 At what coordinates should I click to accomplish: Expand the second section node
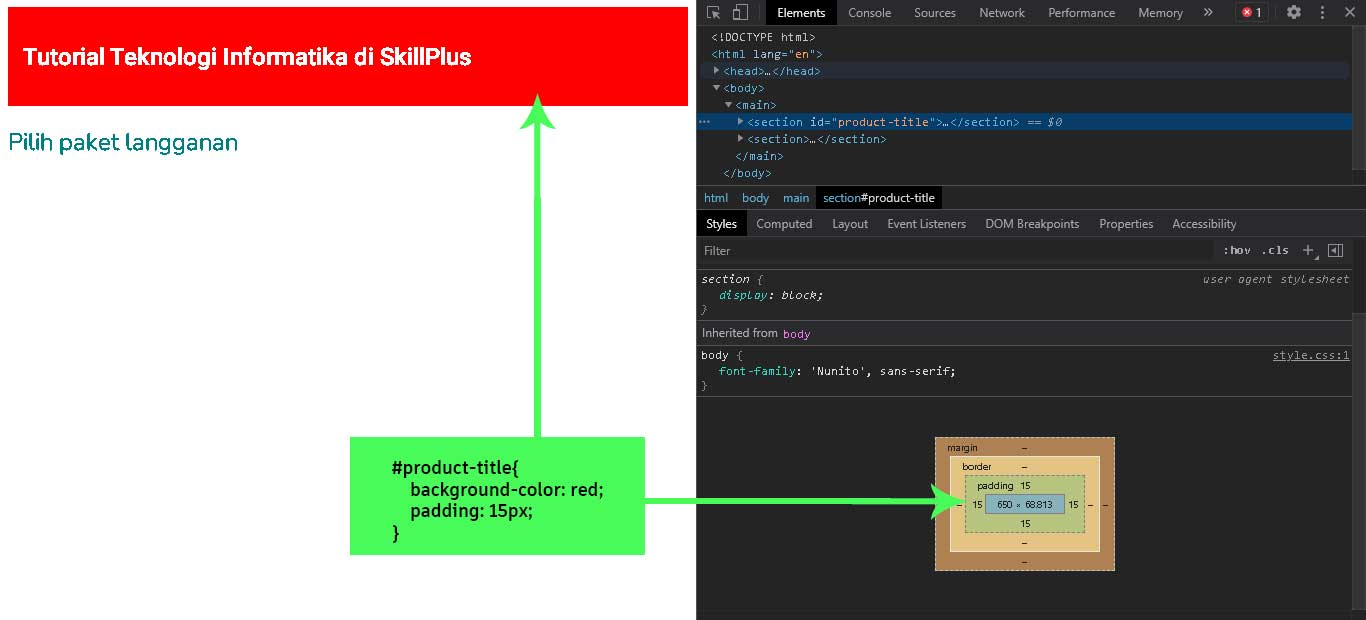(740, 139)
